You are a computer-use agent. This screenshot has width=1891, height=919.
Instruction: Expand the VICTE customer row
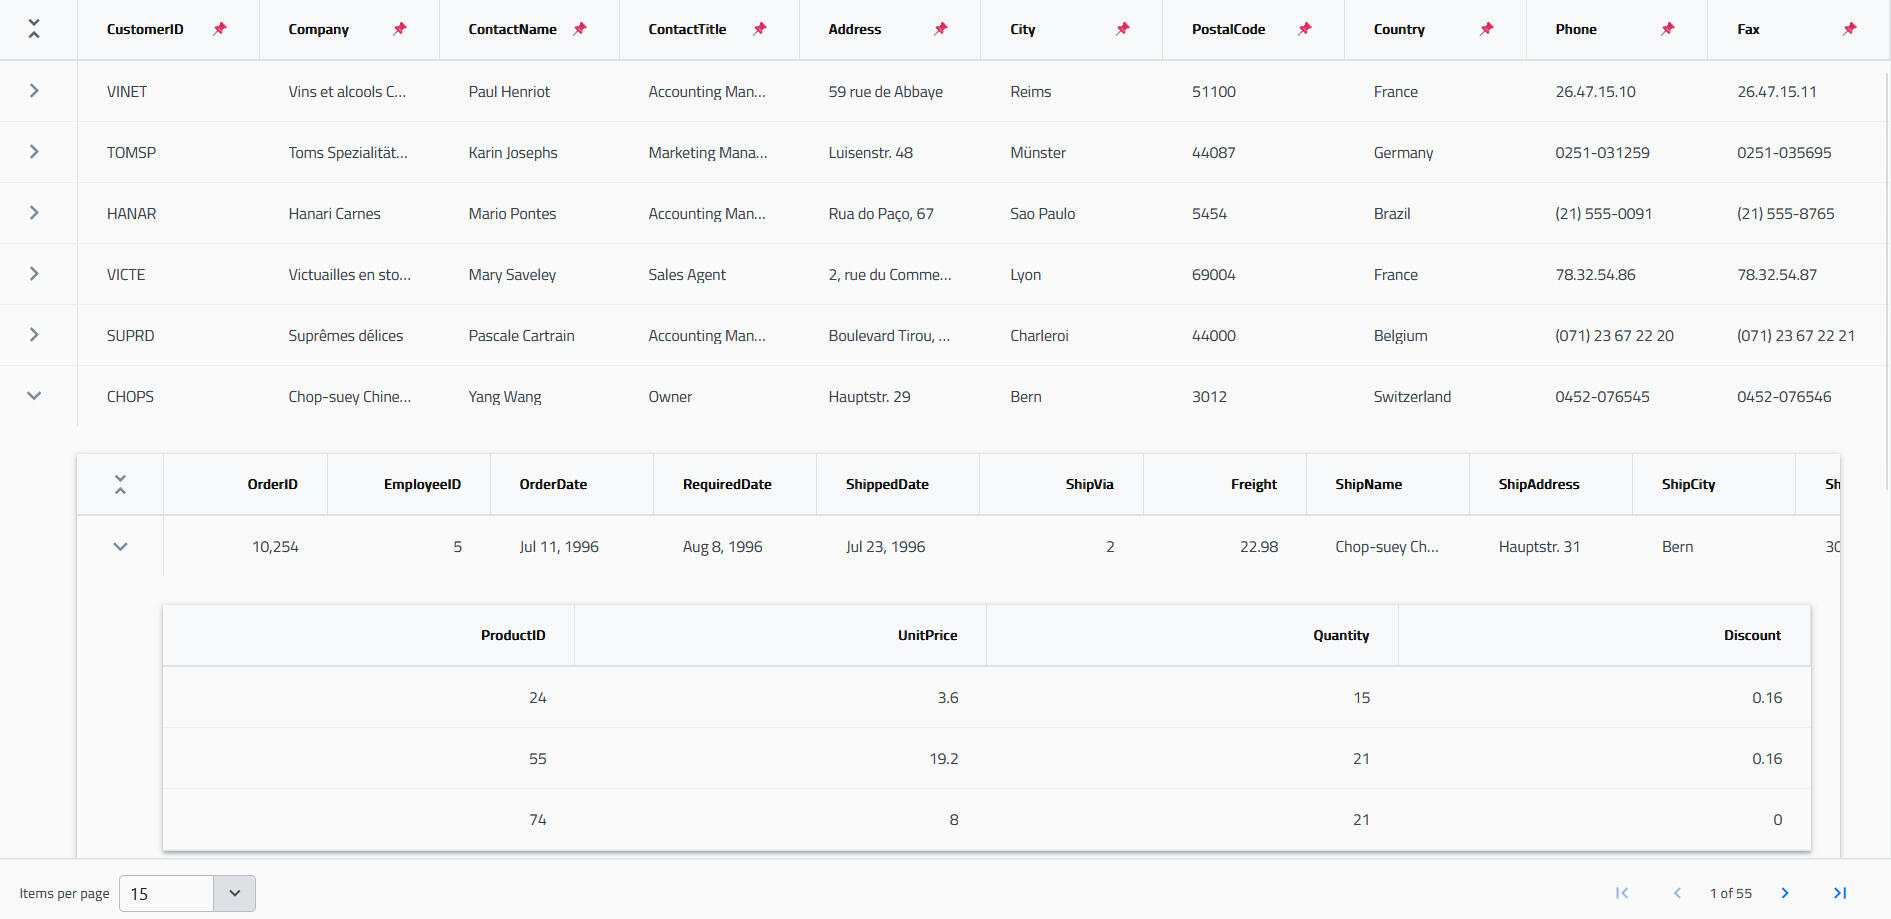pos(34,274)
